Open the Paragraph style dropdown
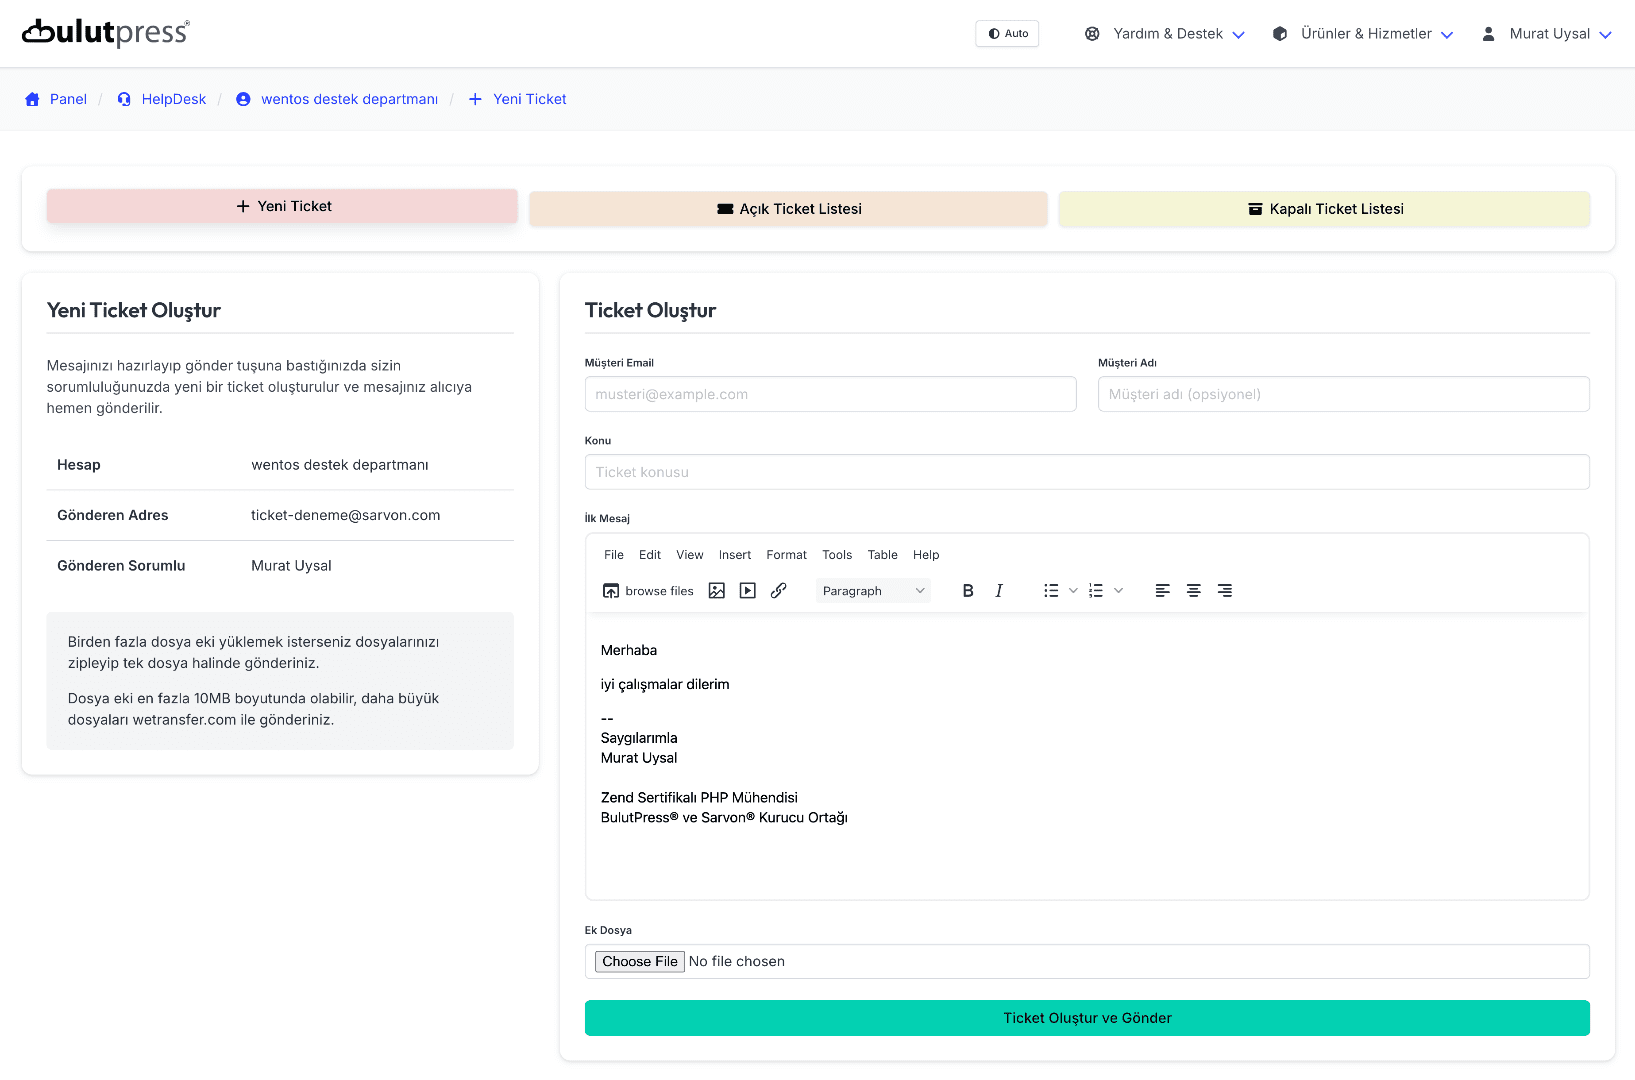 click(871, 590)
